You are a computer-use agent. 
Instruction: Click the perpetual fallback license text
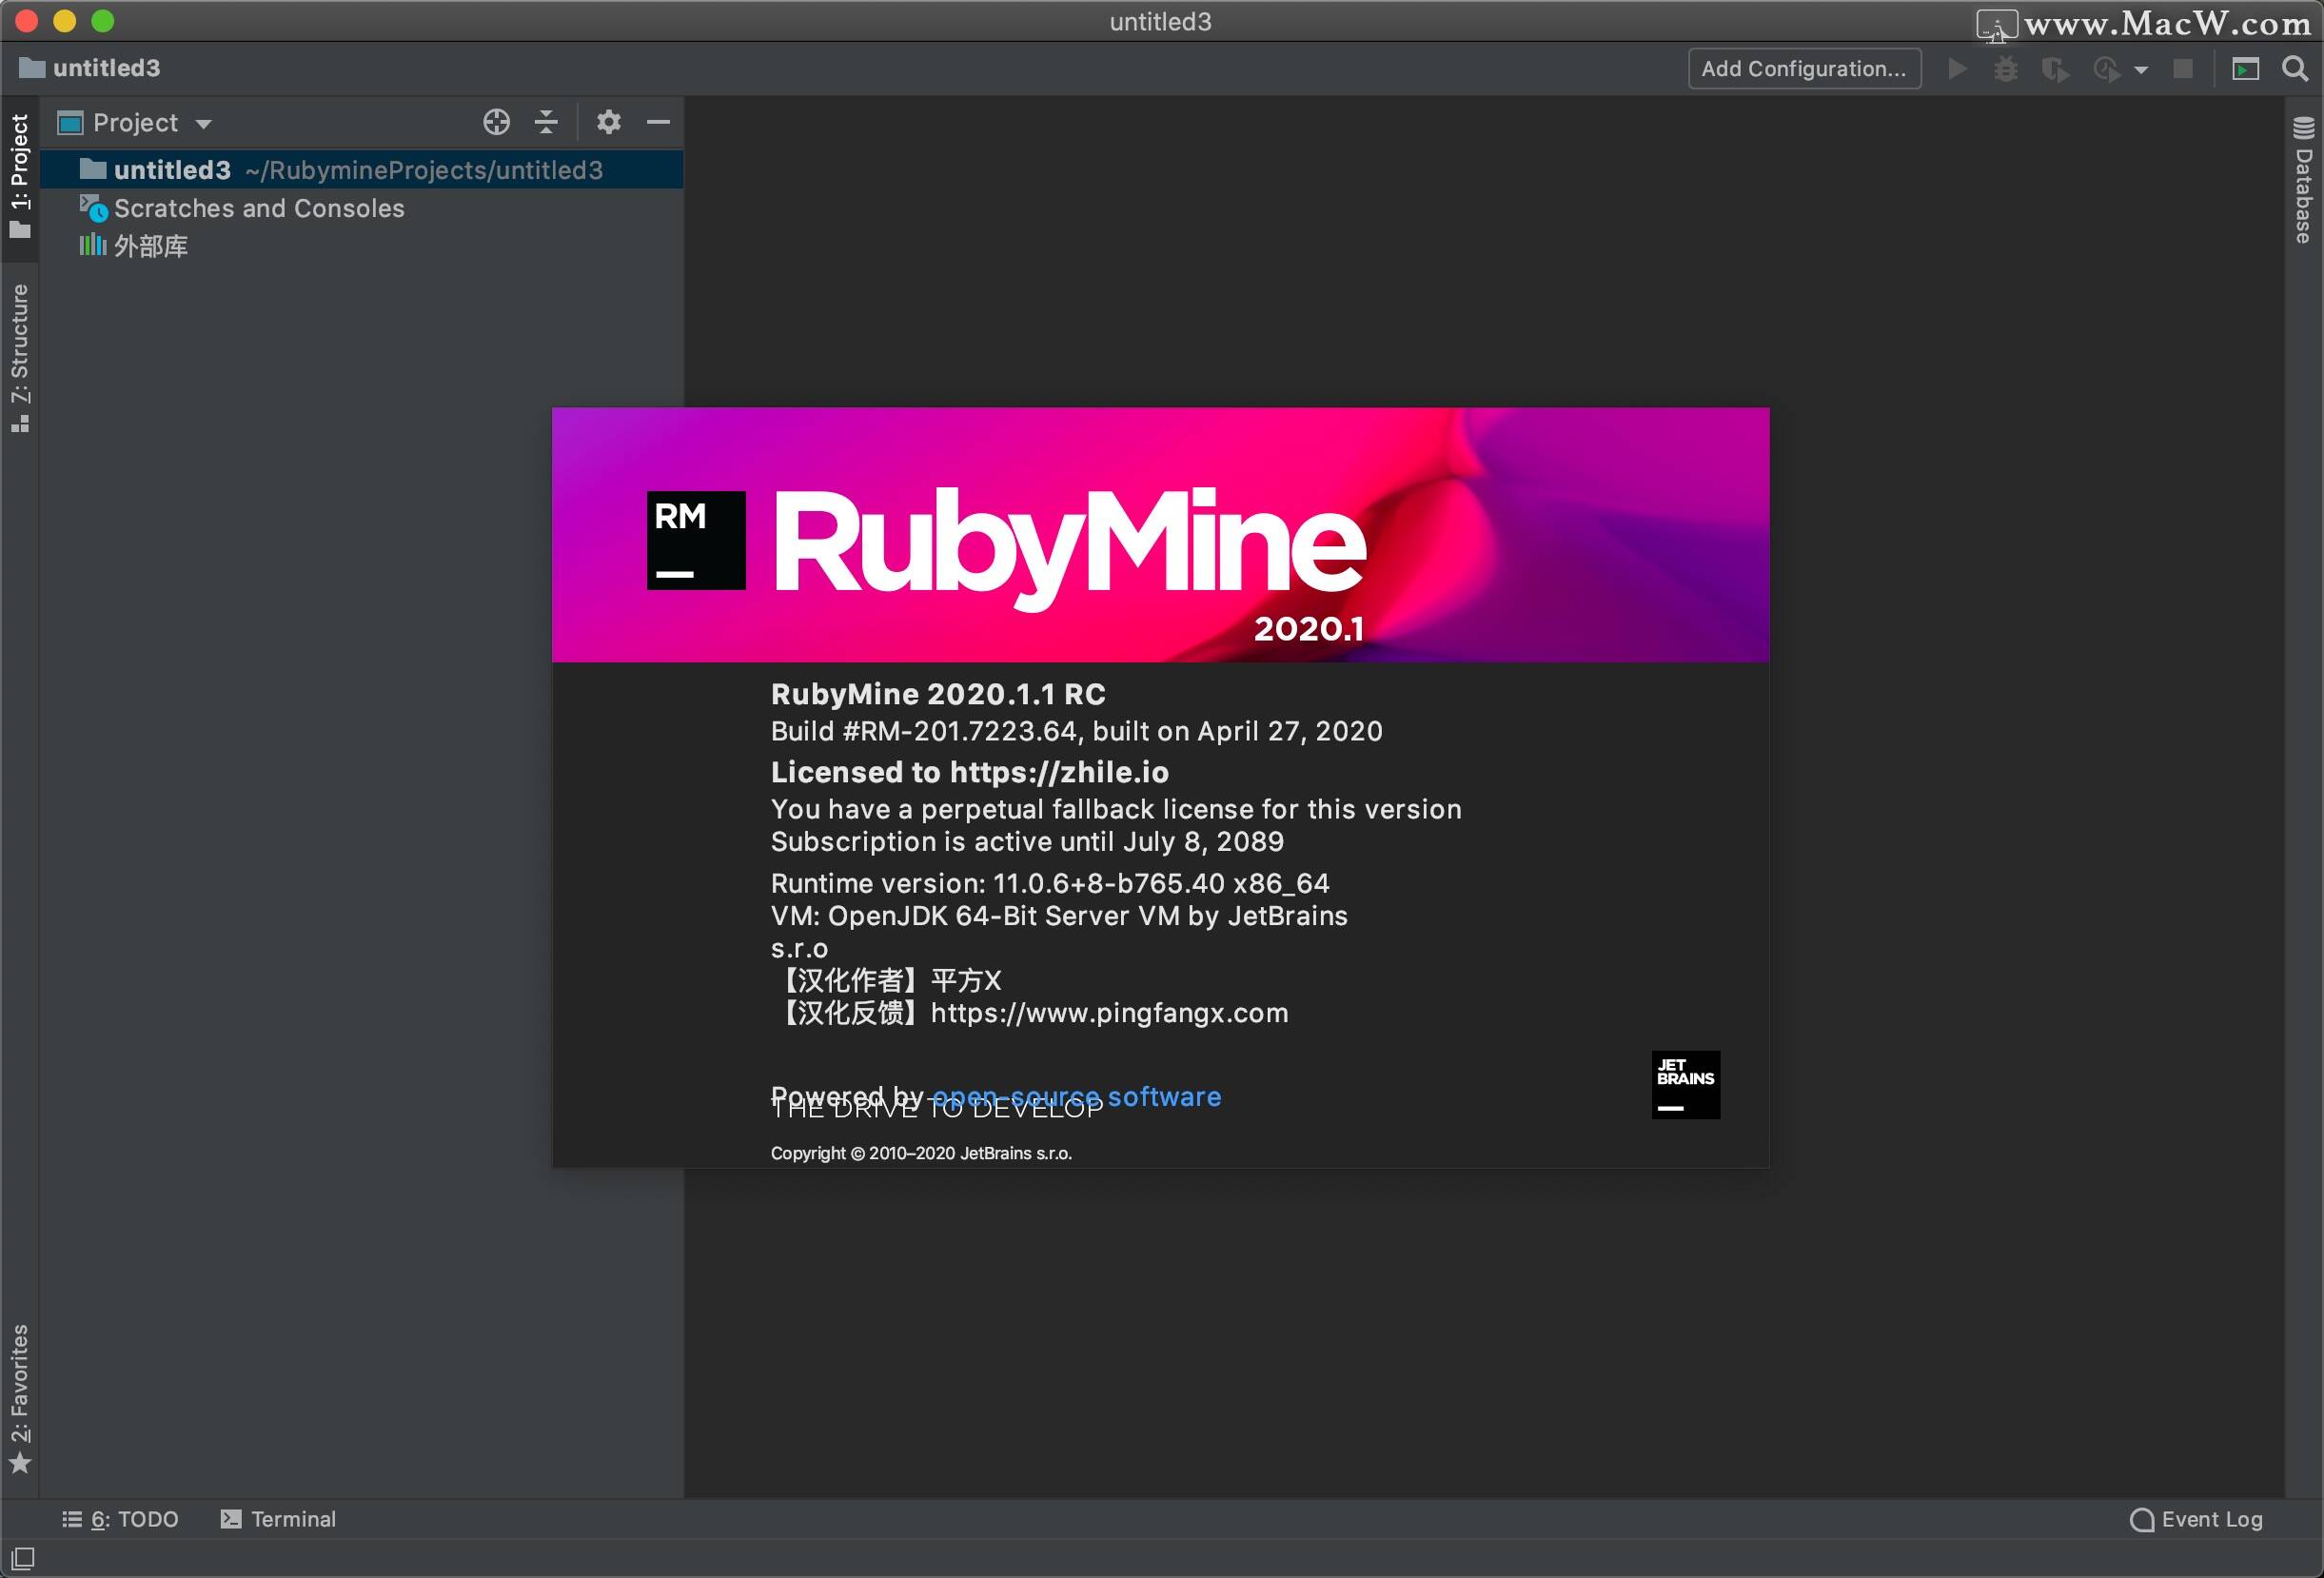(1116, 809)
